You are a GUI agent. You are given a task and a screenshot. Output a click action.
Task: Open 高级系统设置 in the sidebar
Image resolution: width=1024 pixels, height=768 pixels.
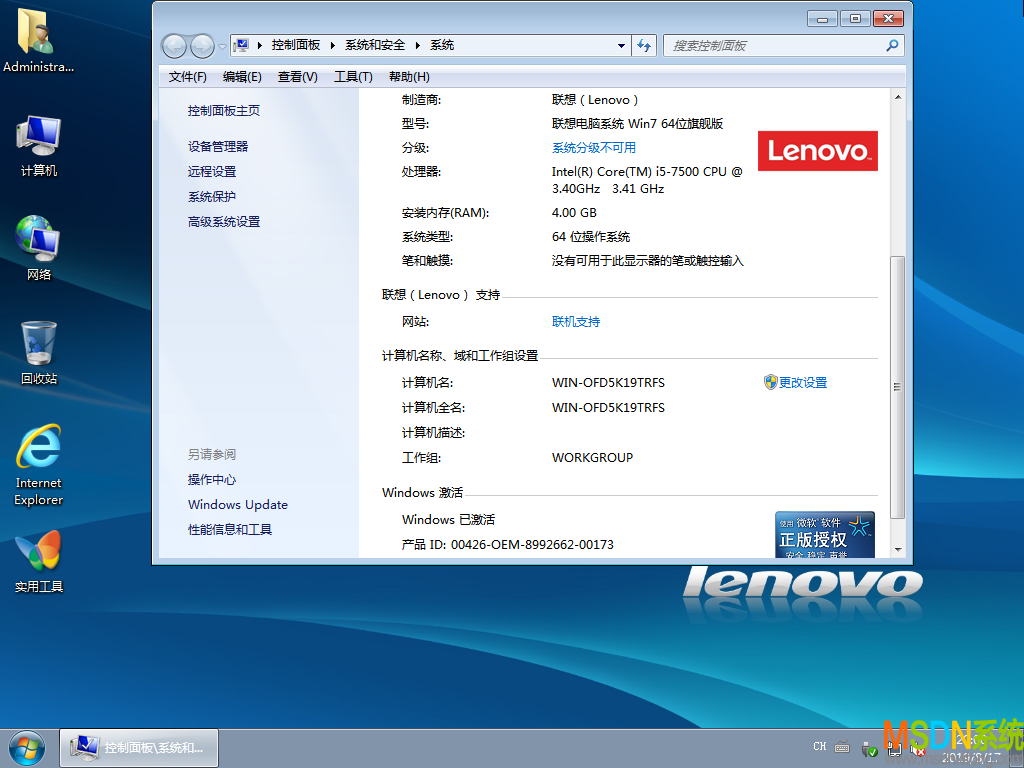(x=224, y=222)
